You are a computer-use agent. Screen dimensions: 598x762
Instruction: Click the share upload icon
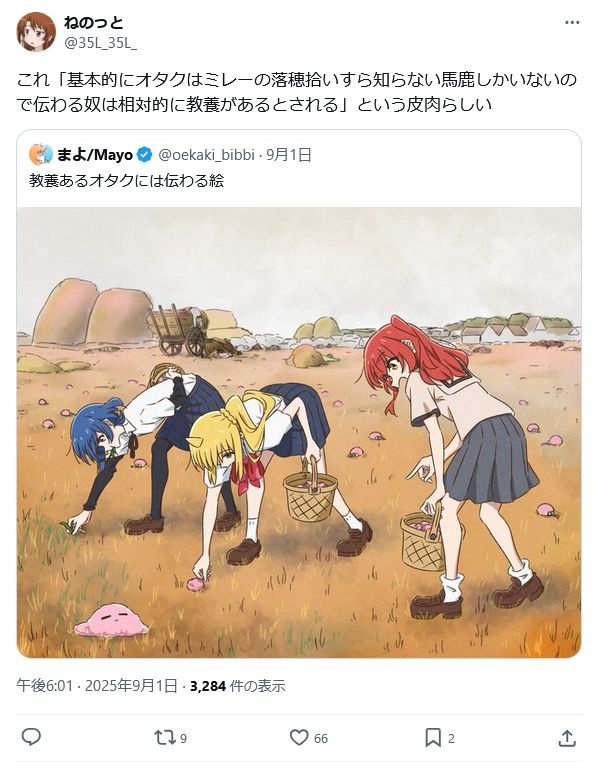[567, 738]
